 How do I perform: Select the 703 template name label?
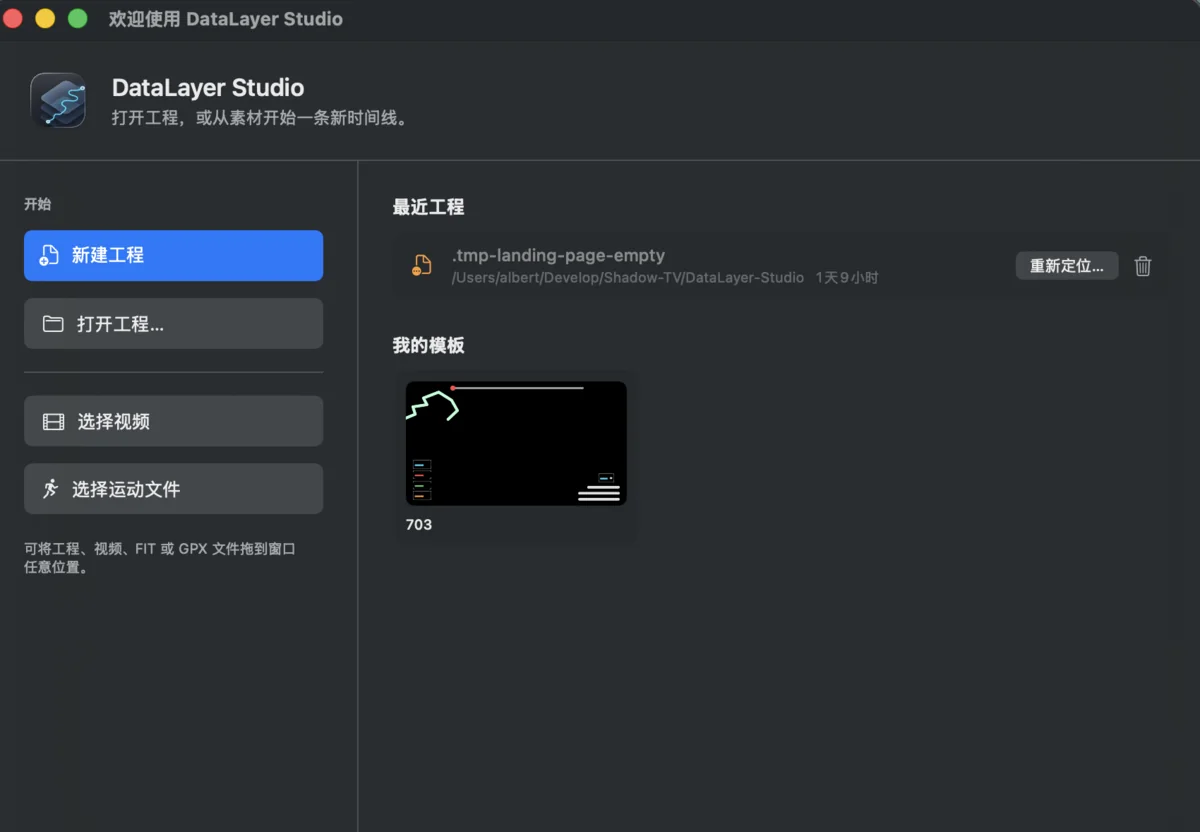click(x=419, y=524)
